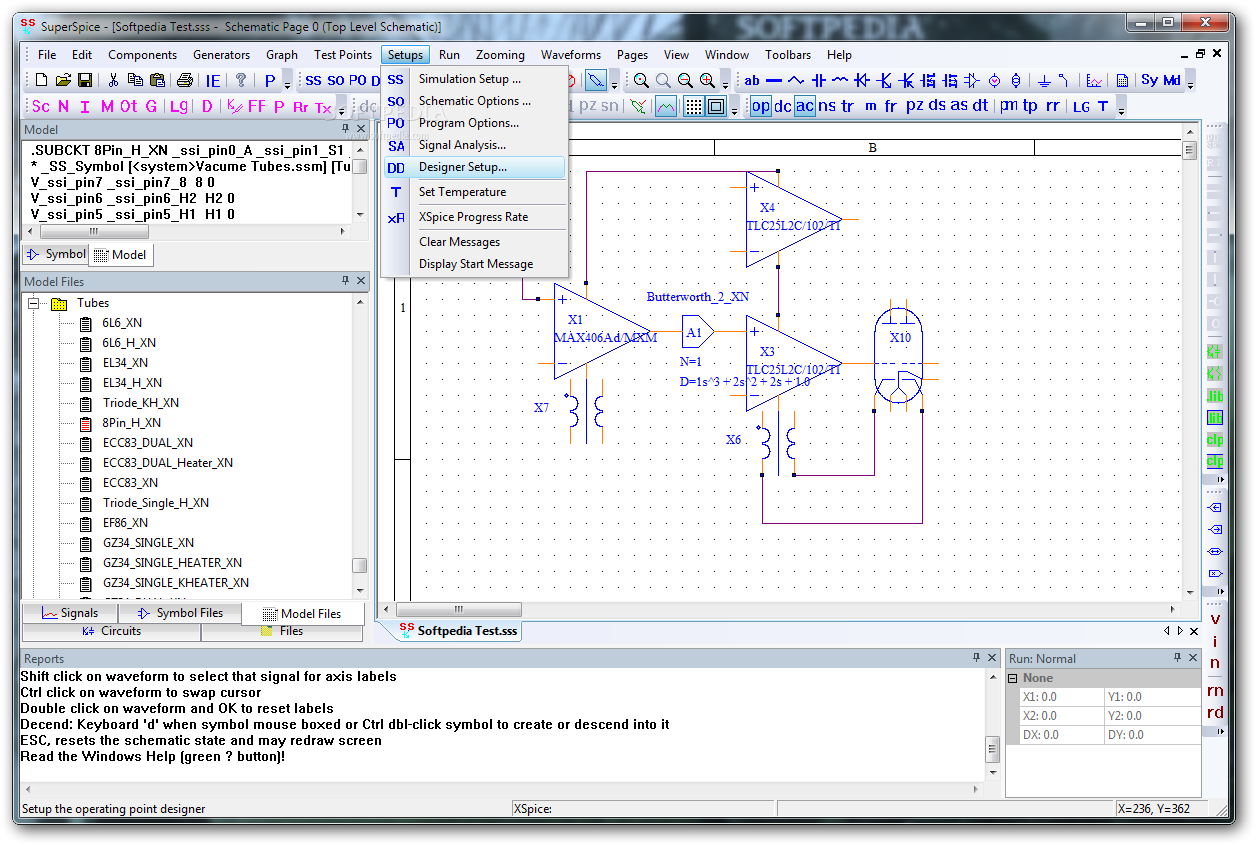Select the capacitor component icon

[818, 80]
